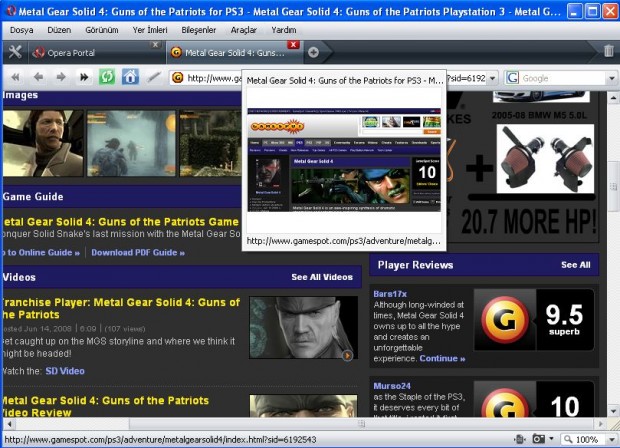
Task: Open the Guns of the Patriots Game guide link
Action: (121, 221)
